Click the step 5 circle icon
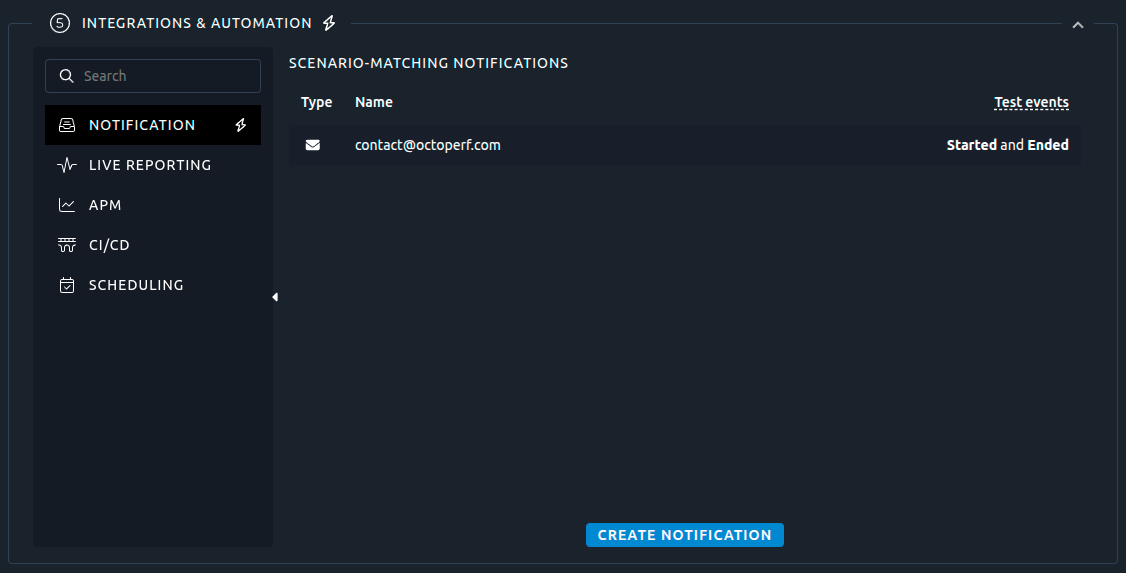 pos(60,23)
